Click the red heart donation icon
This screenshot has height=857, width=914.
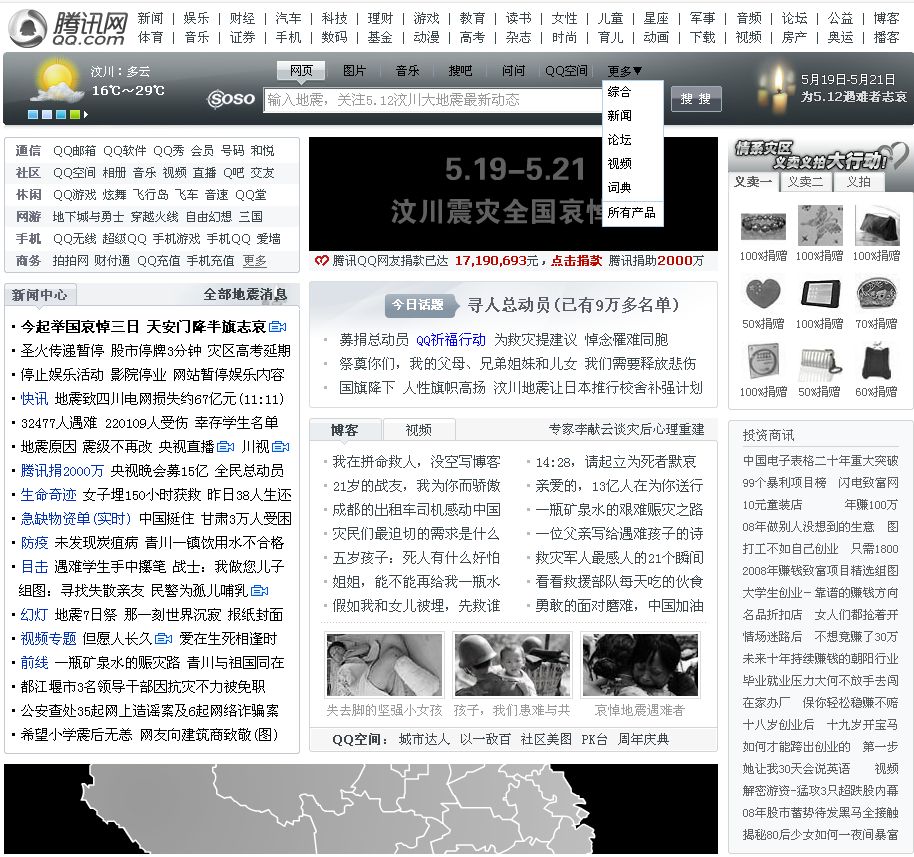click(x=321, y=261)
